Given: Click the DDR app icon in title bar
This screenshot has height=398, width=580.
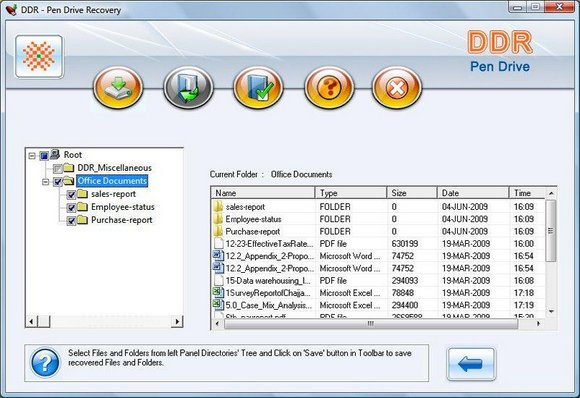Looking at the screenshot, I should tap(11, 9).
